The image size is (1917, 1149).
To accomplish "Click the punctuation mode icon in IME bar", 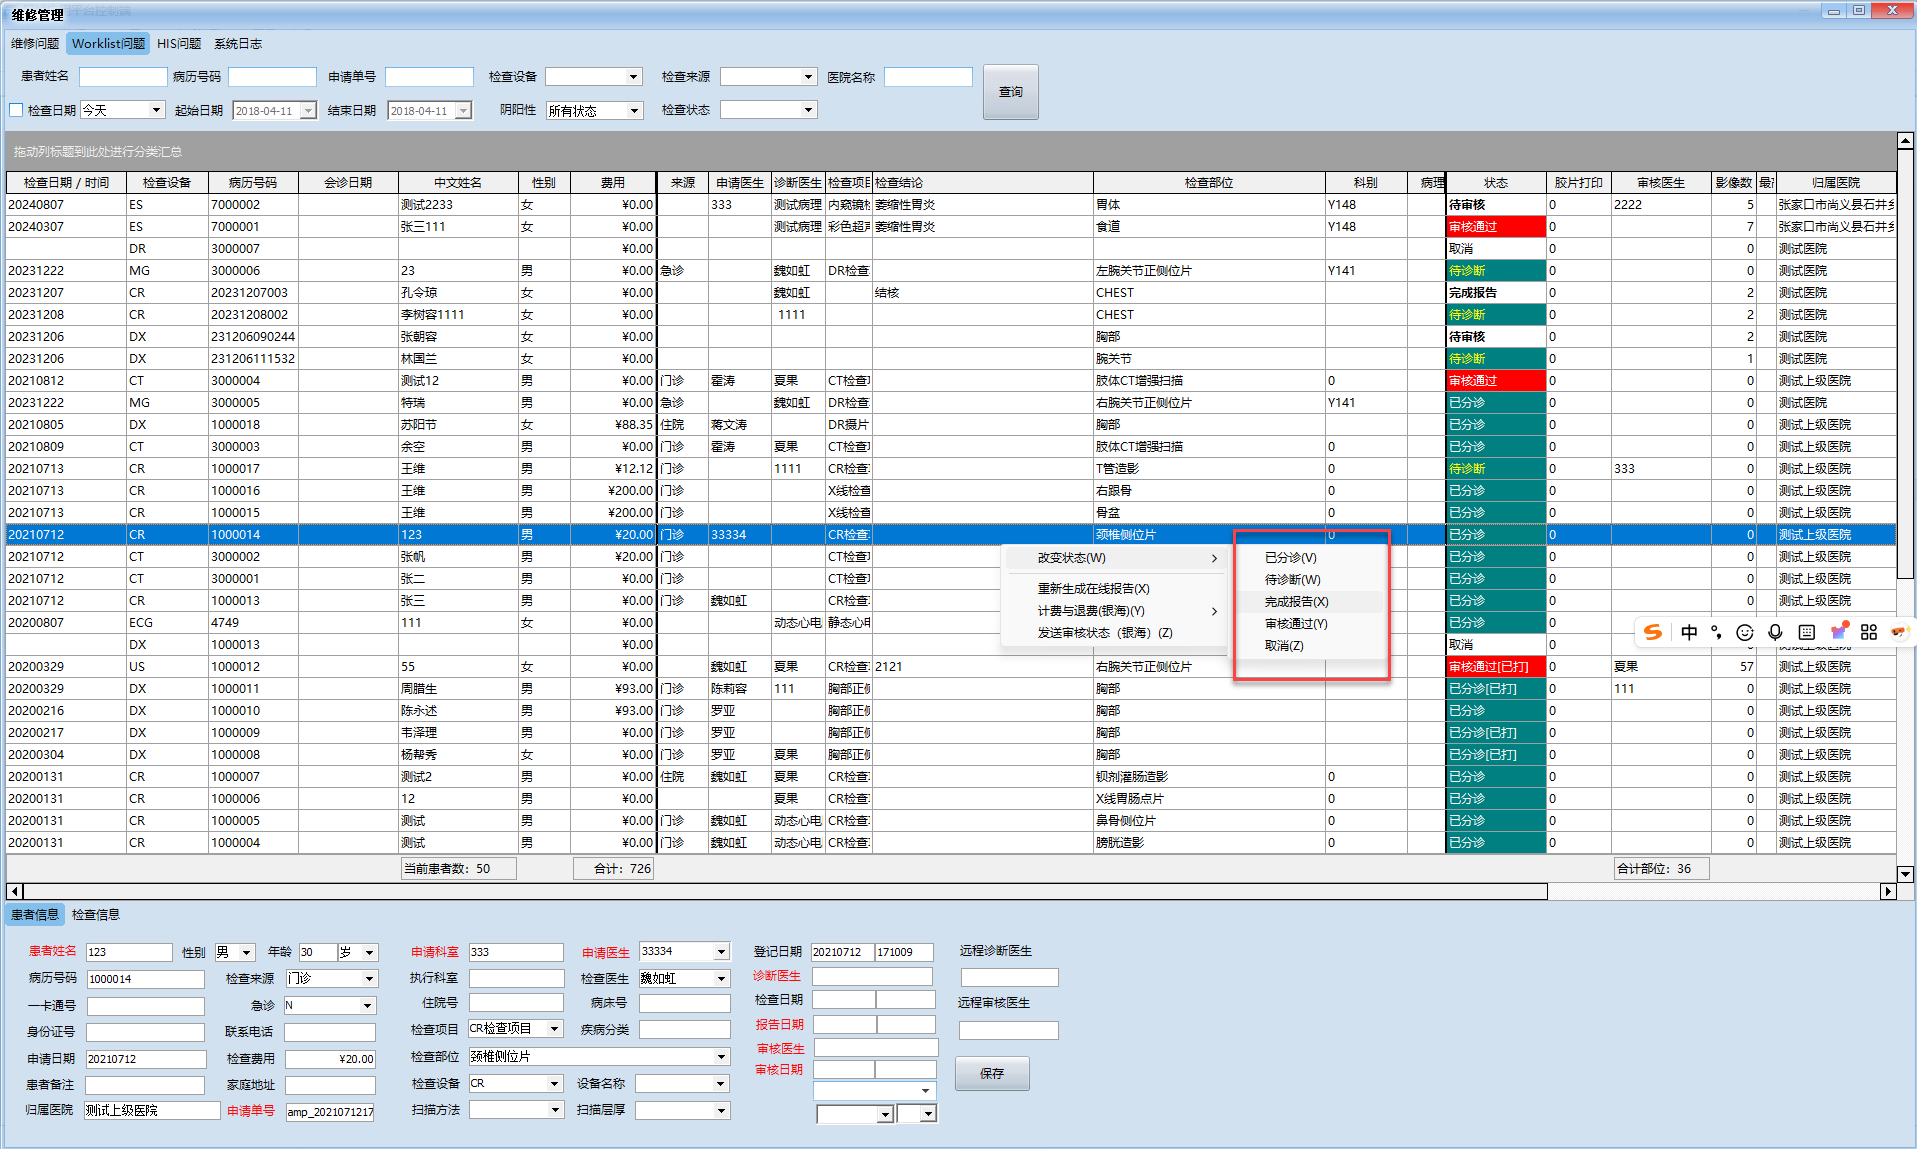I will [1717, 632].
